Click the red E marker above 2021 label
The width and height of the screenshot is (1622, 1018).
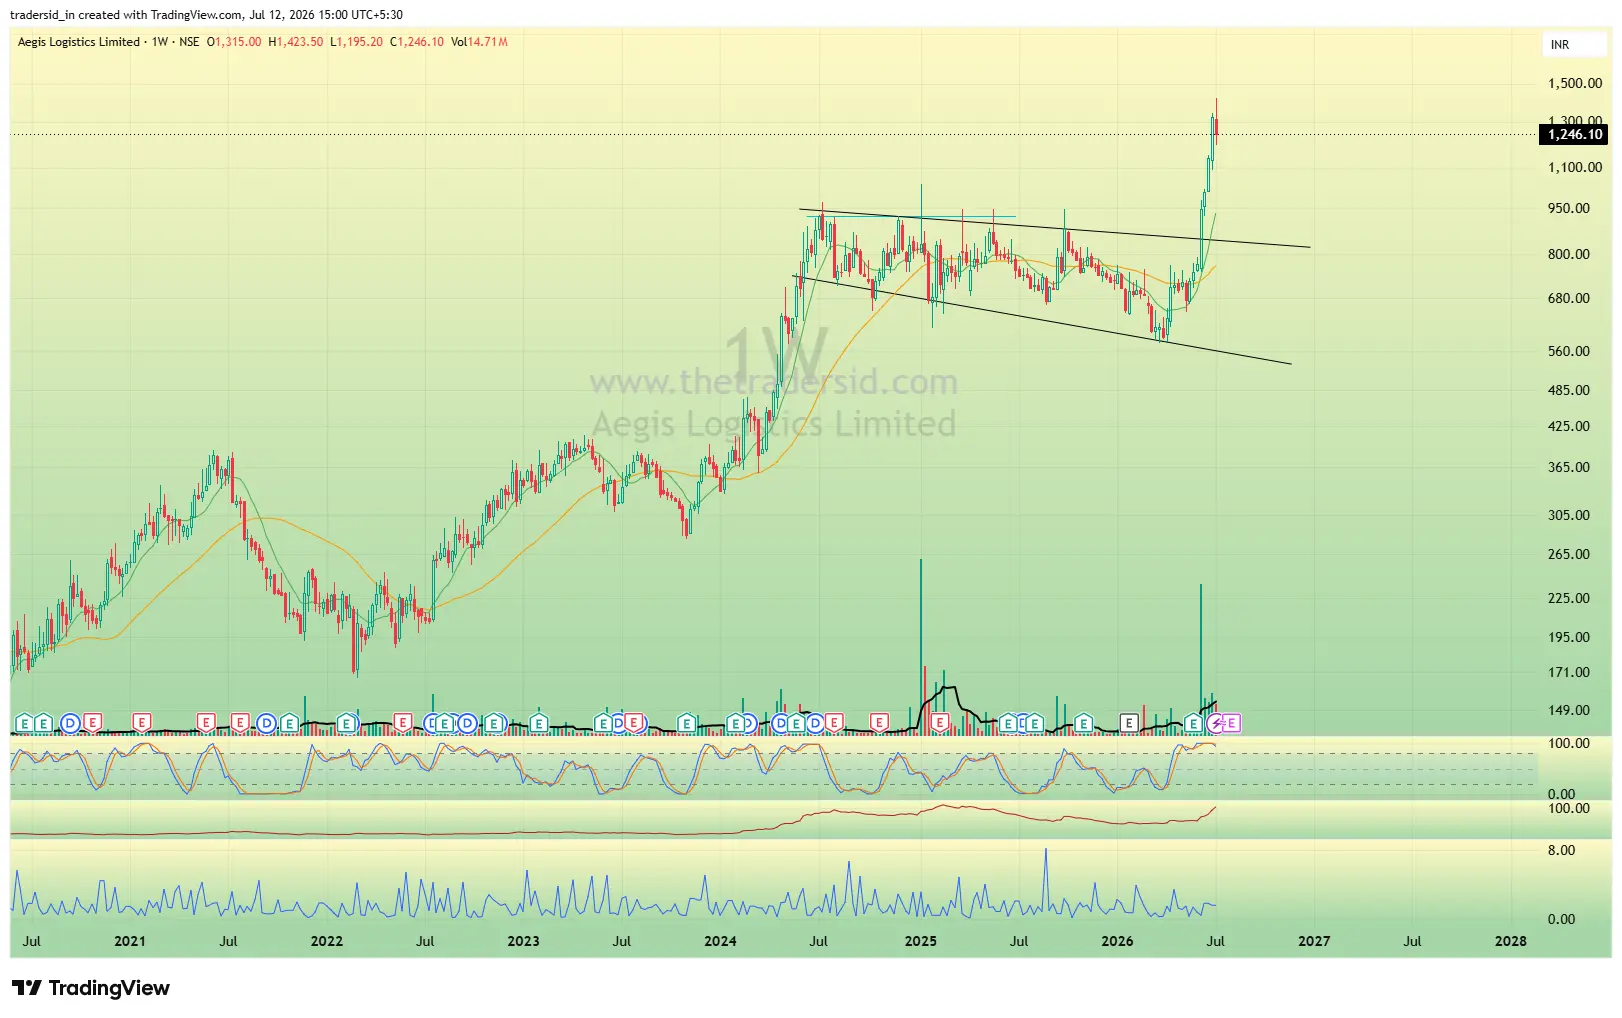click(142, 722)
